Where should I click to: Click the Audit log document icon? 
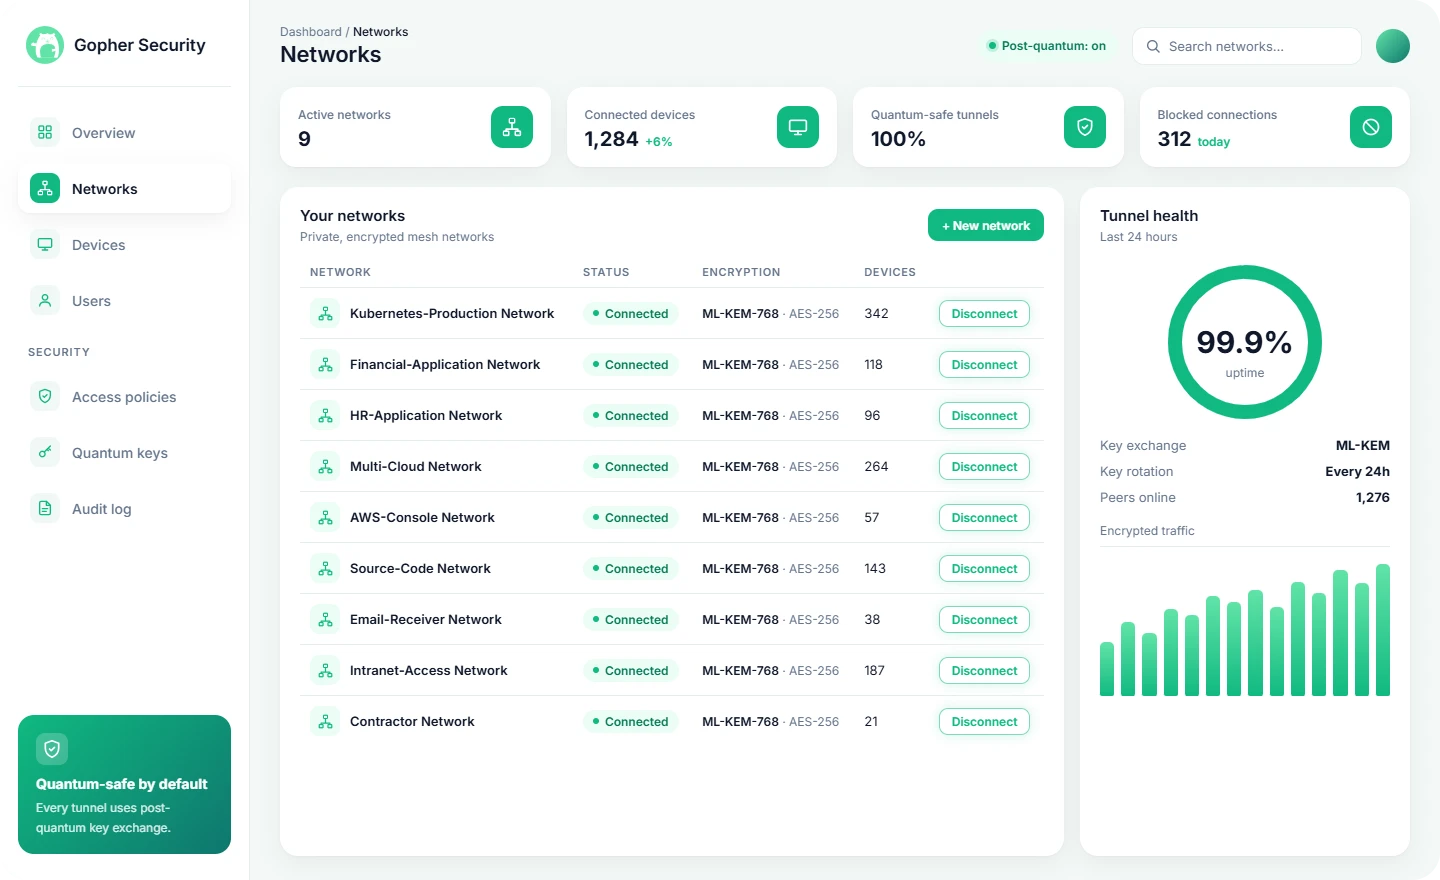[x=45, y=508]
